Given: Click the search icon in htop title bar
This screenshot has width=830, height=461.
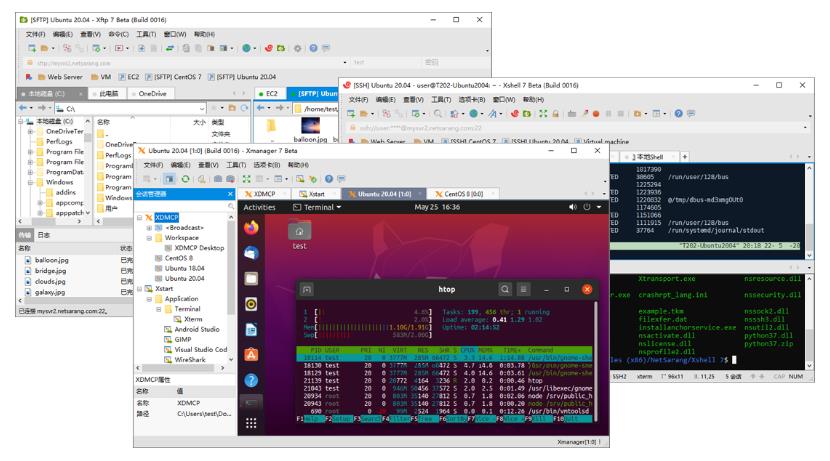Looking at the screenshot, I should pos(505,289).
